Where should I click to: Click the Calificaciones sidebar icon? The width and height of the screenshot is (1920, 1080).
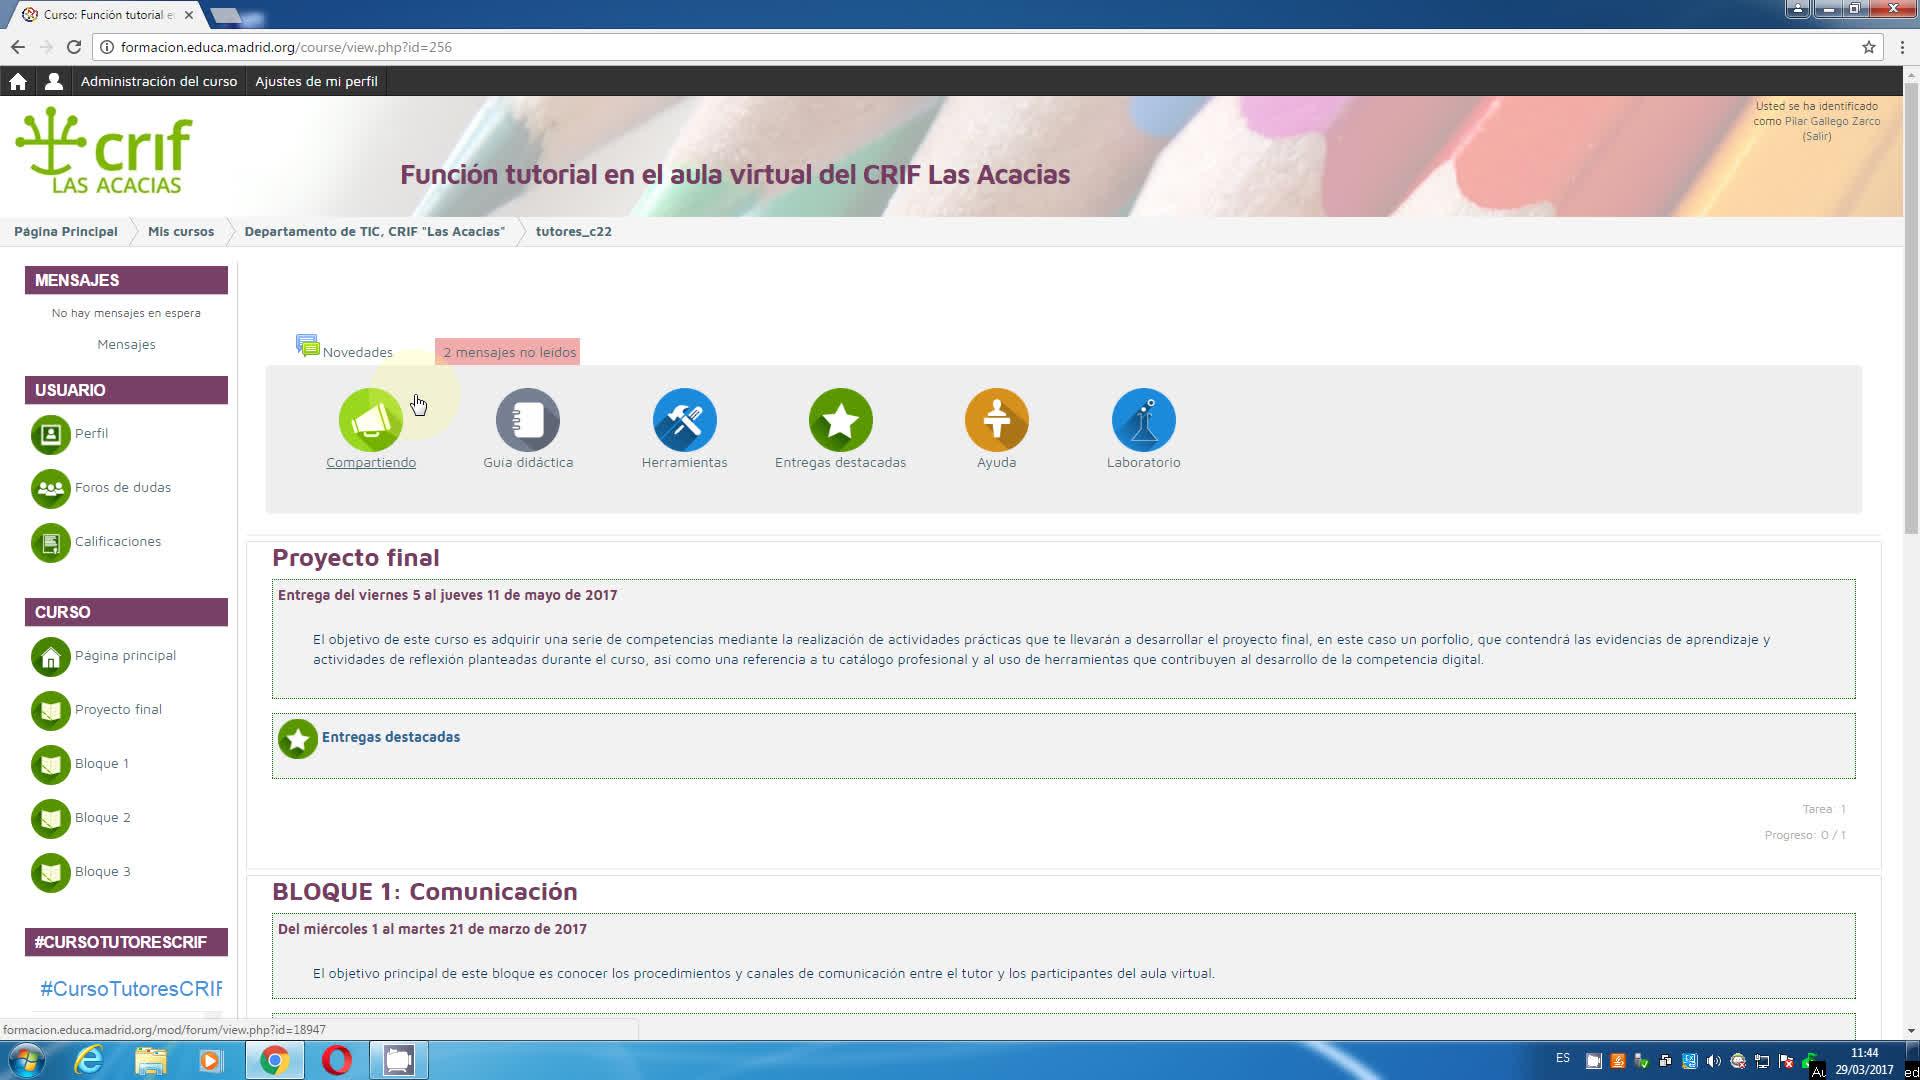[50, 543]
